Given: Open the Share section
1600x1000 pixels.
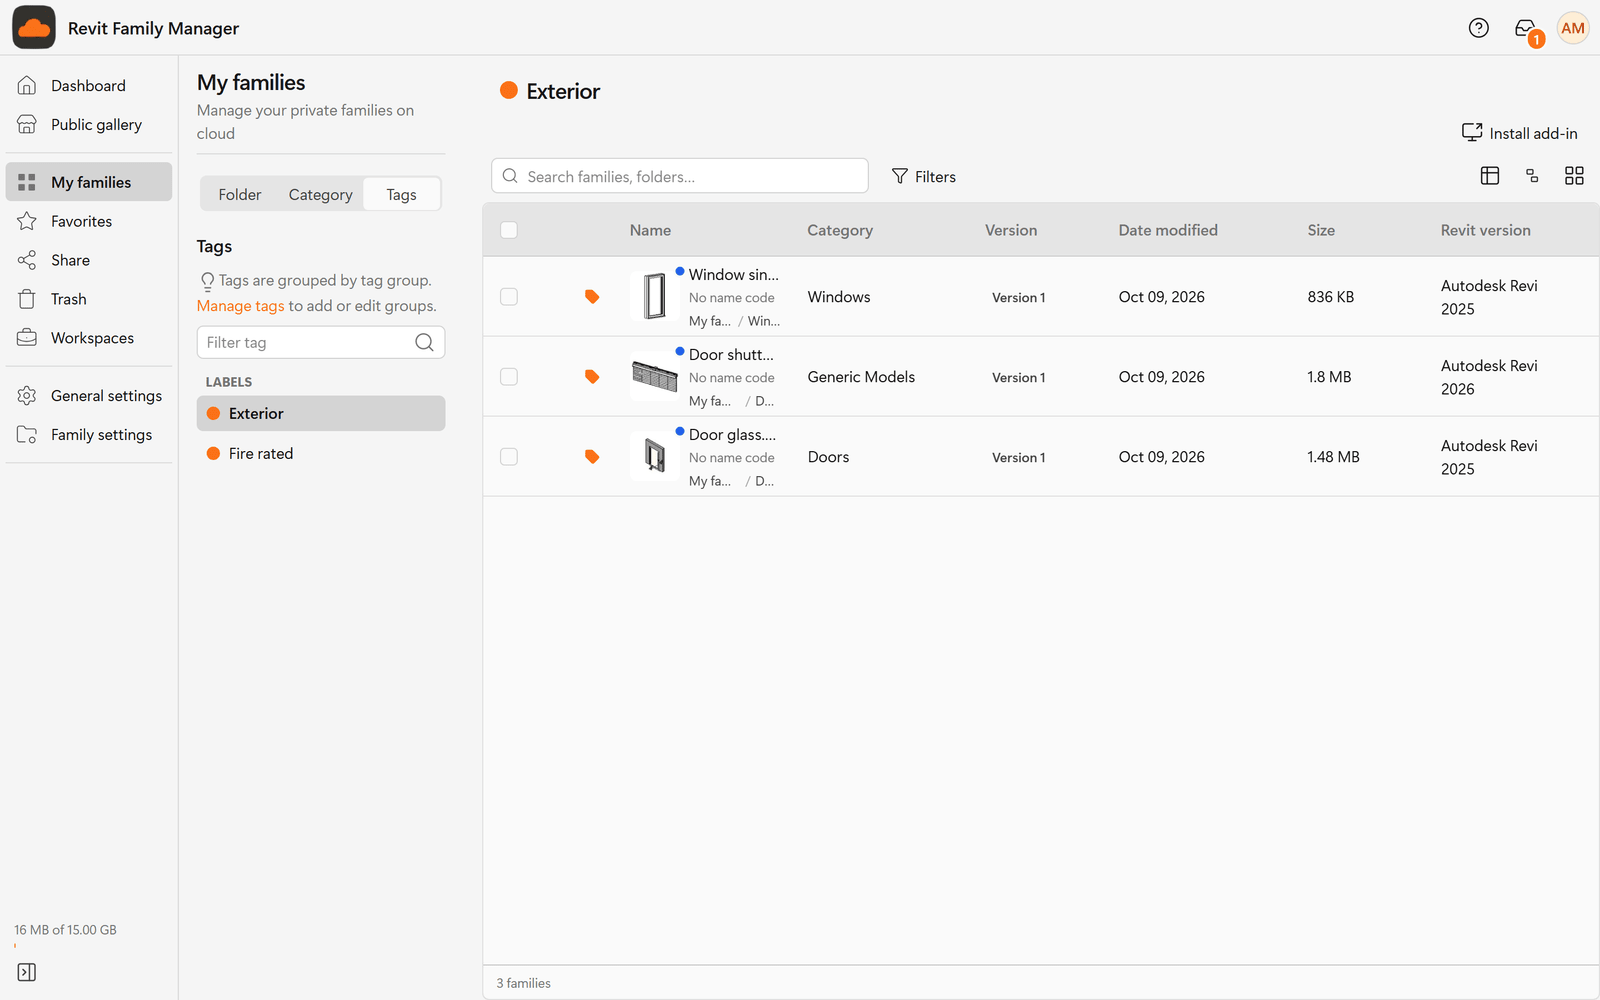Looking at the screenshot, I should coord(88,260).
